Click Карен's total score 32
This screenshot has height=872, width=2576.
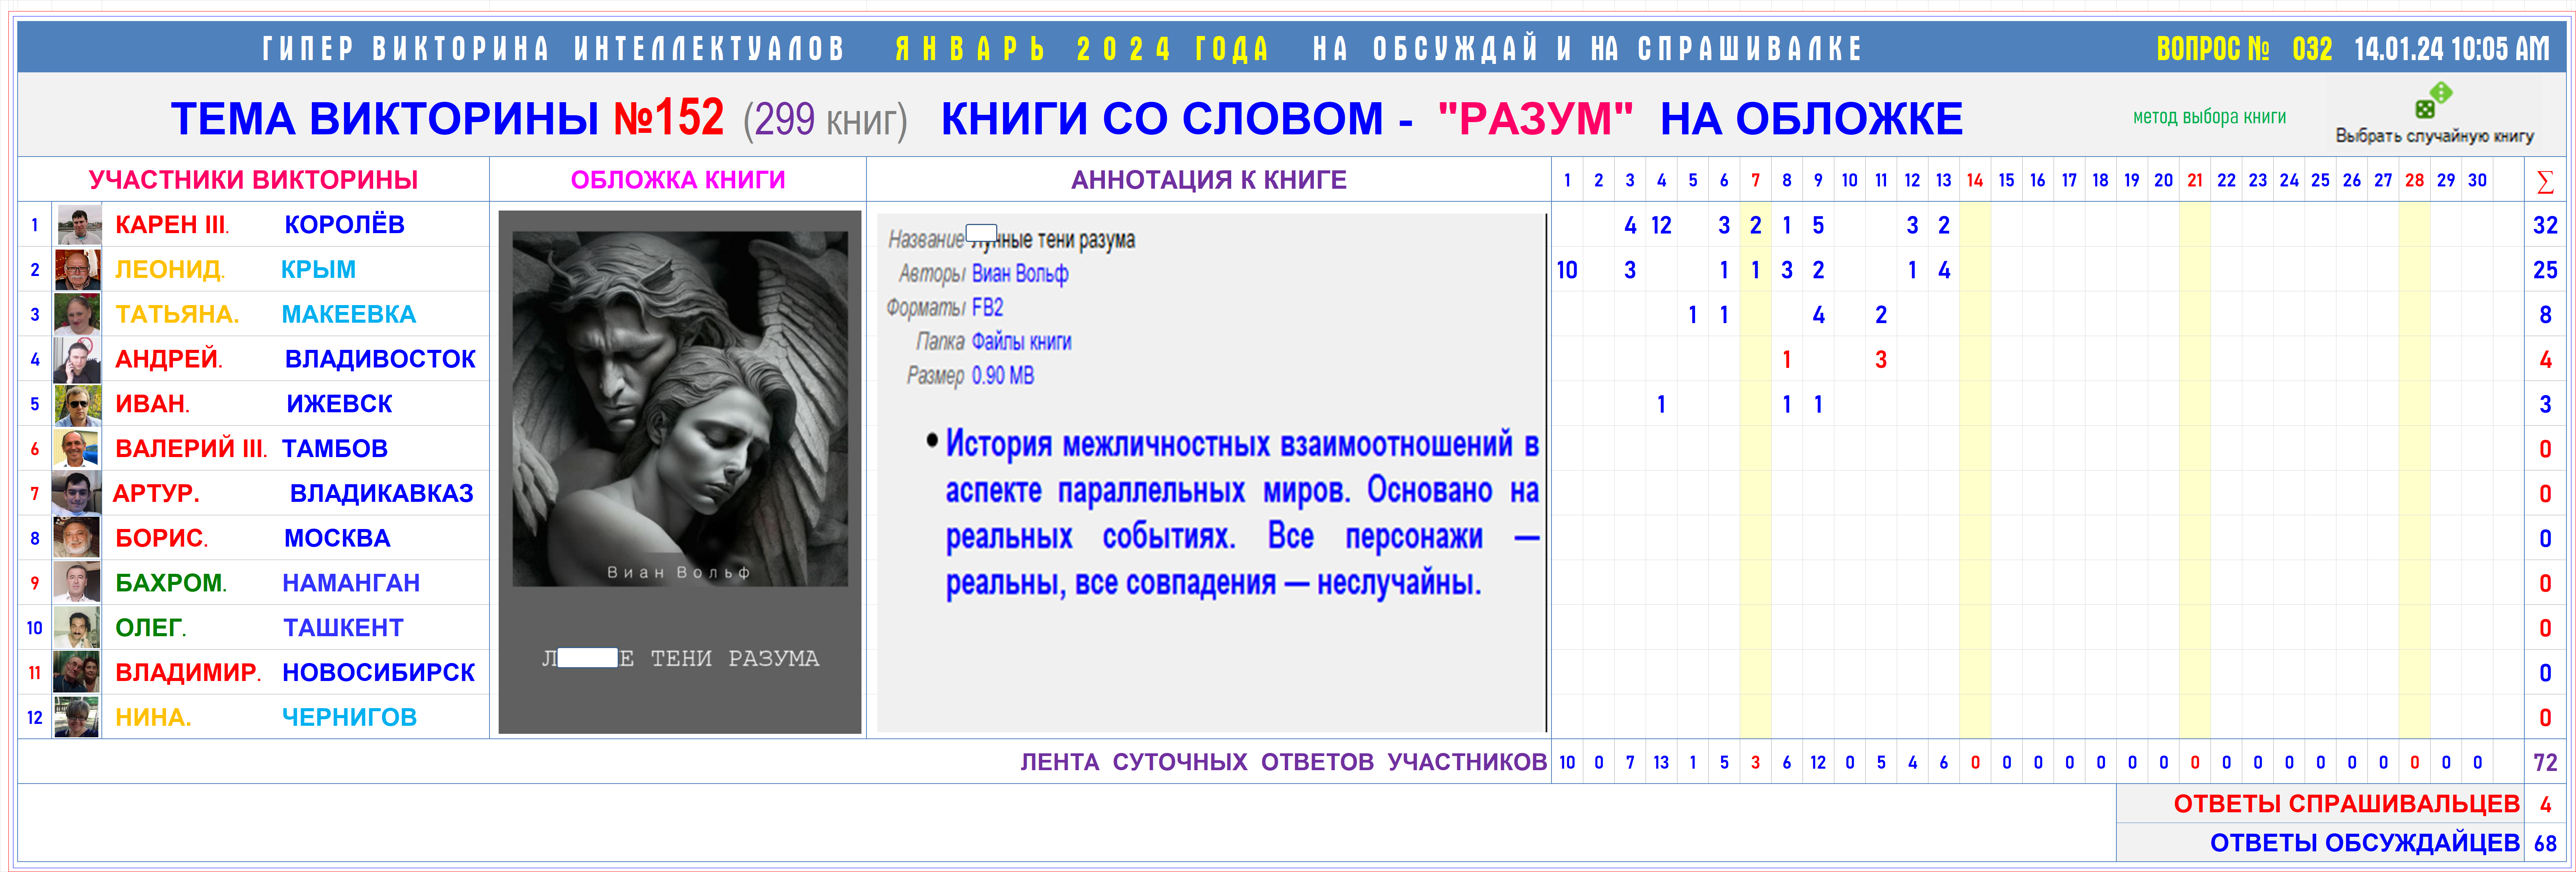2545,225
